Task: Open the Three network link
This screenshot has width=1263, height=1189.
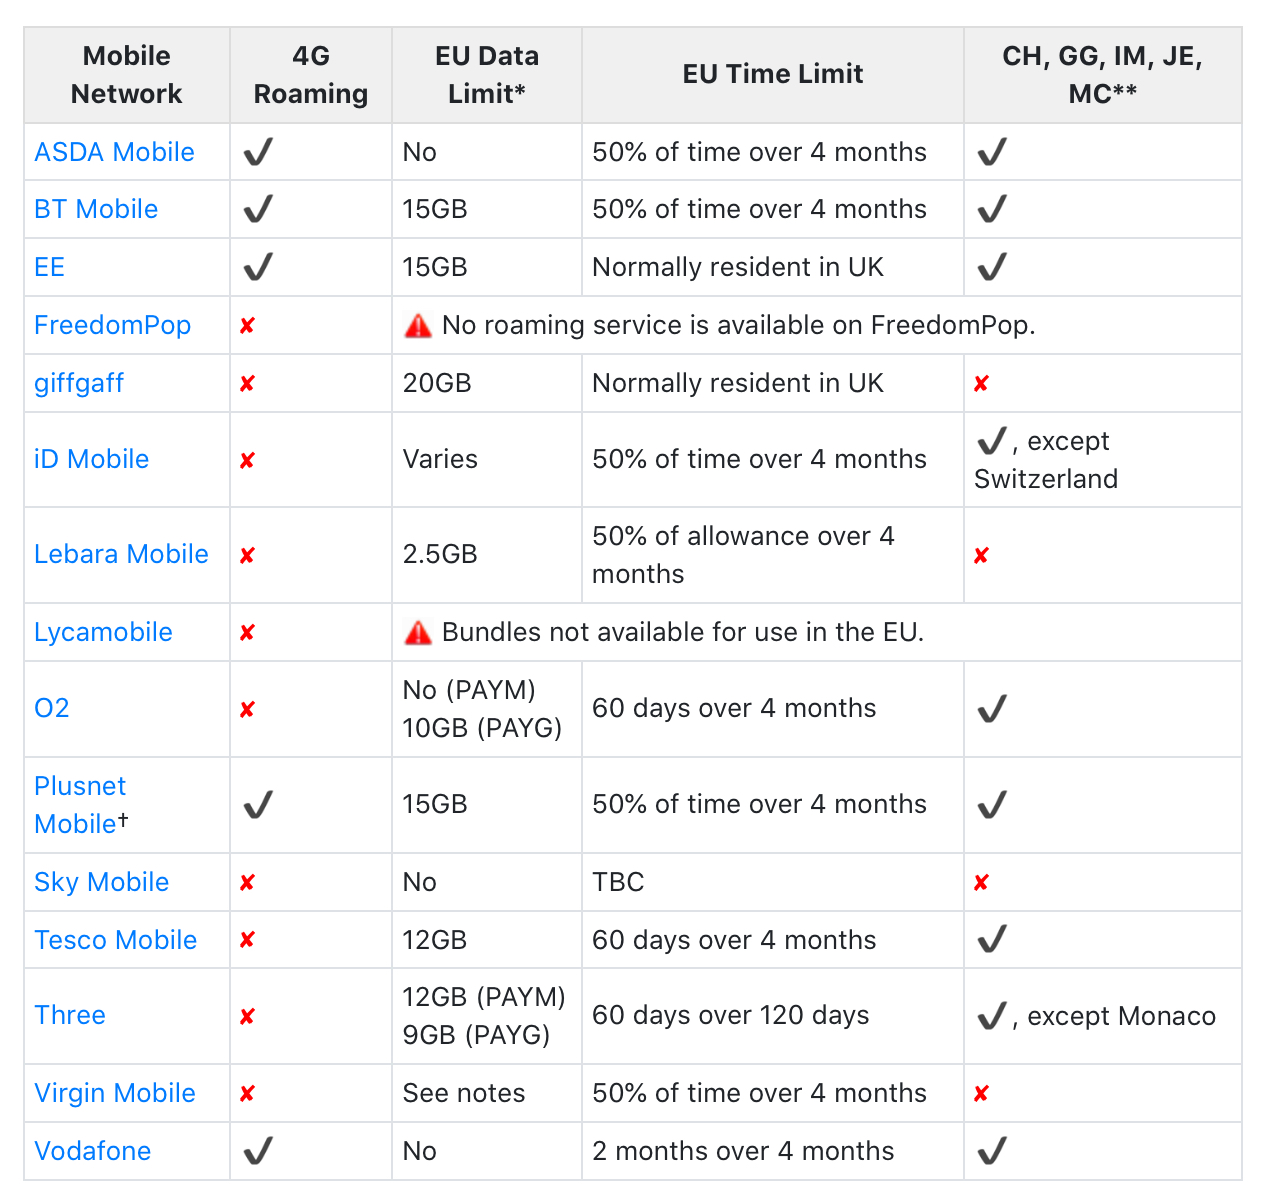Action: 70,1015
